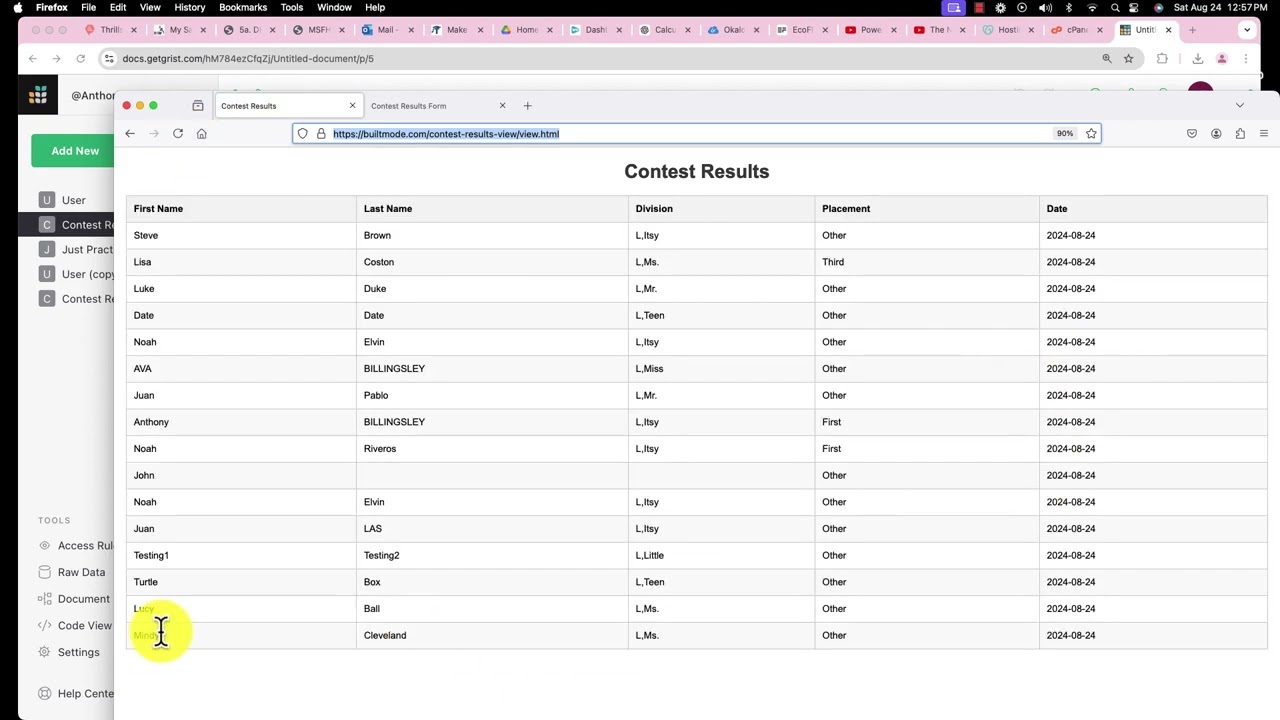Click the Chrome address bar URL
This screenshot has width=1280, height=720.
pos(248,58)
